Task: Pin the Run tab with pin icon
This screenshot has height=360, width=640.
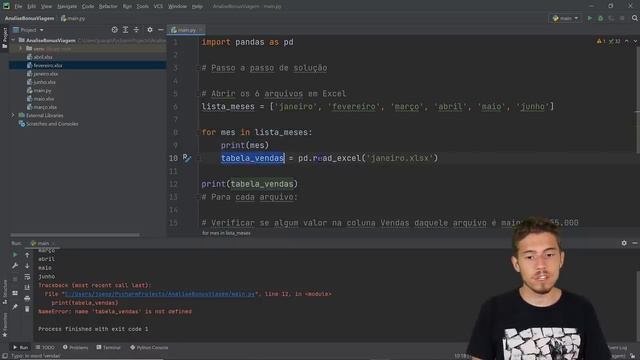Action: coord(15,307)
